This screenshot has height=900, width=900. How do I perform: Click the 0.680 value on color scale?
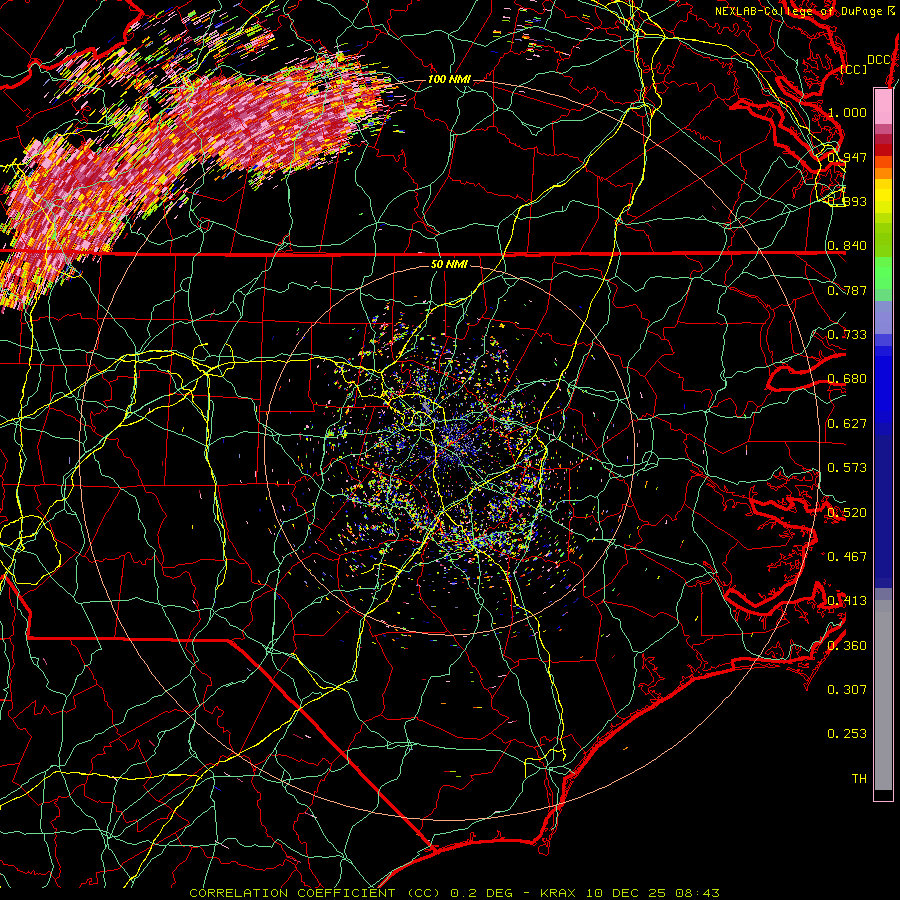point(847,379)
